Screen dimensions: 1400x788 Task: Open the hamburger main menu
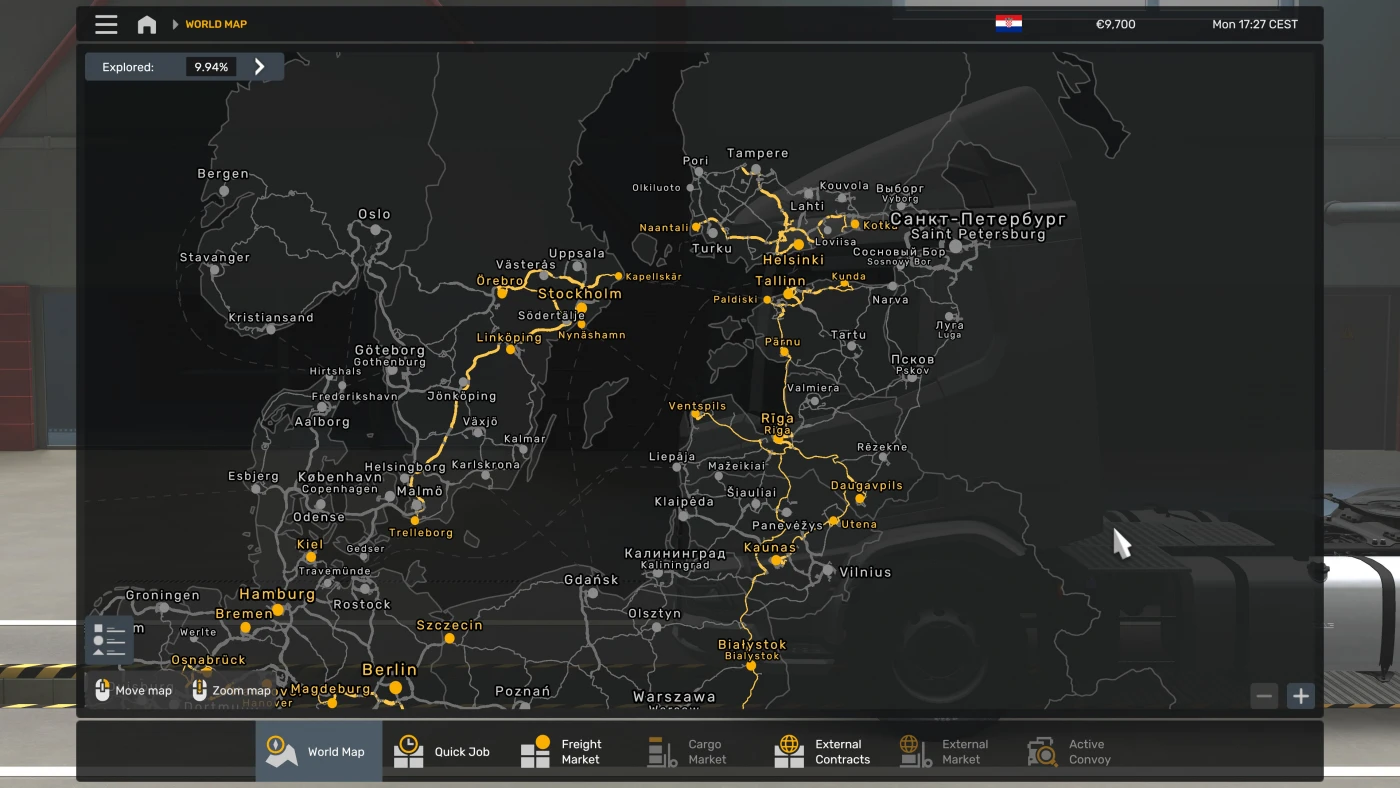pyautogui.click(x=106, y=24)
